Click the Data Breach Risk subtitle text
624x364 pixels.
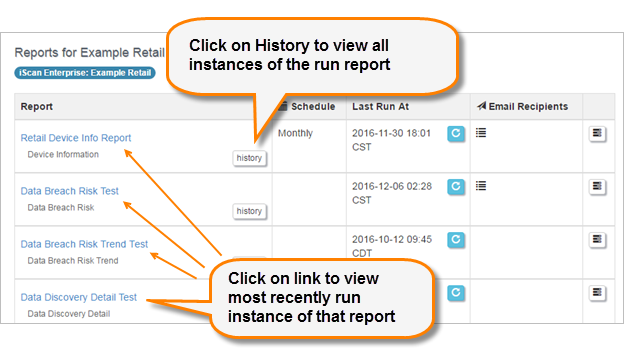point(60,208)
